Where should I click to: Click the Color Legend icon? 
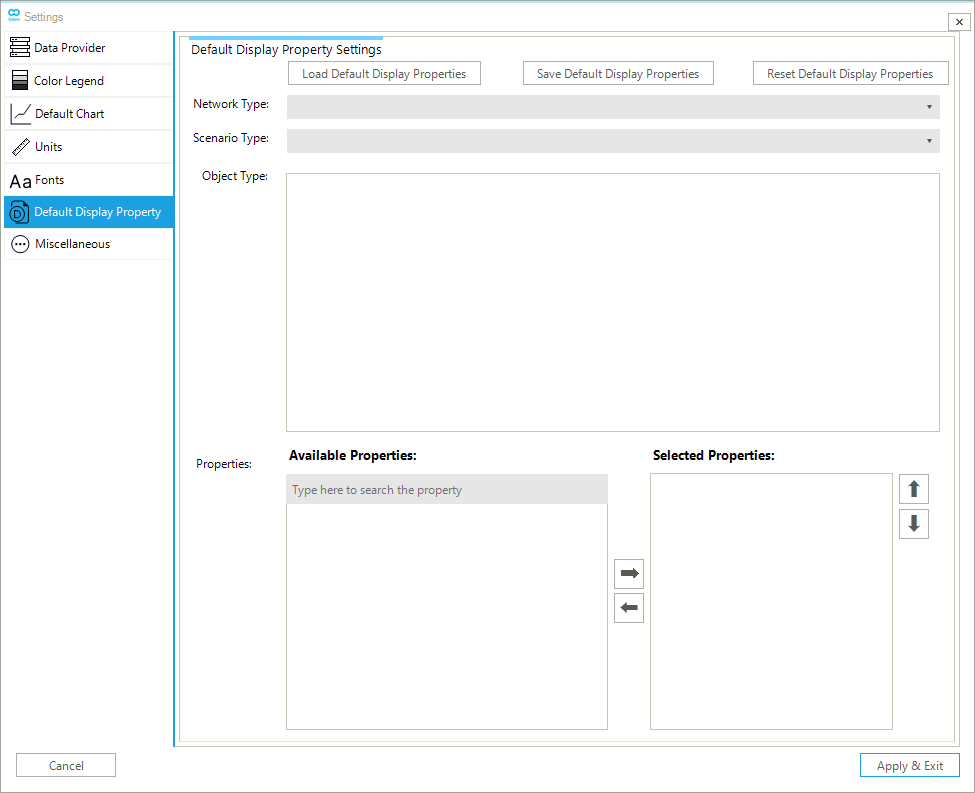pos(19,80)
